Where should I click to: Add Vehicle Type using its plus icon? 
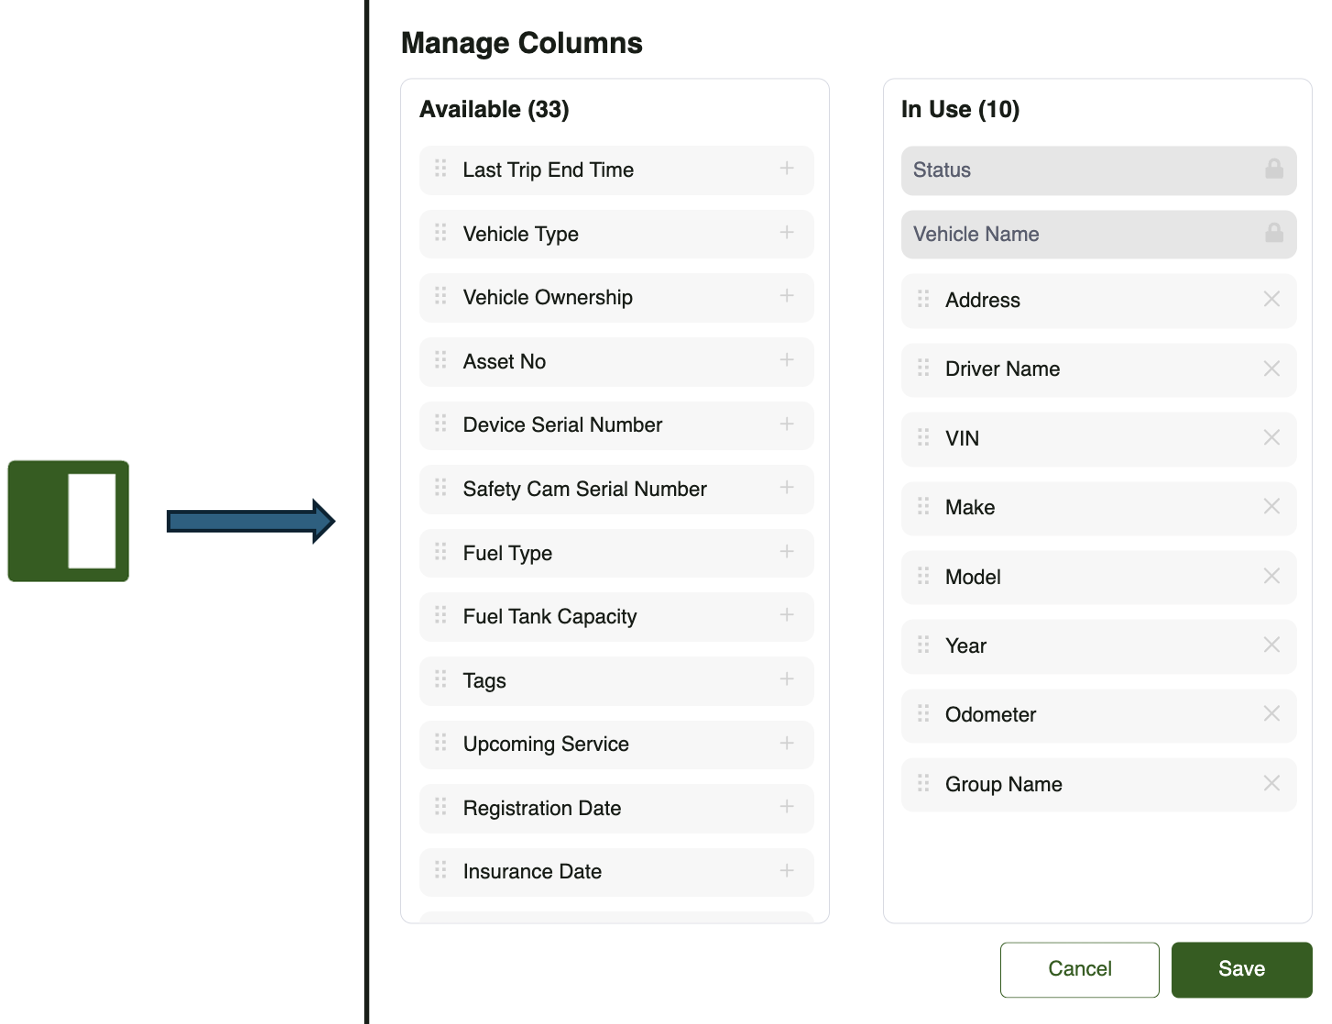pos(787,233)
